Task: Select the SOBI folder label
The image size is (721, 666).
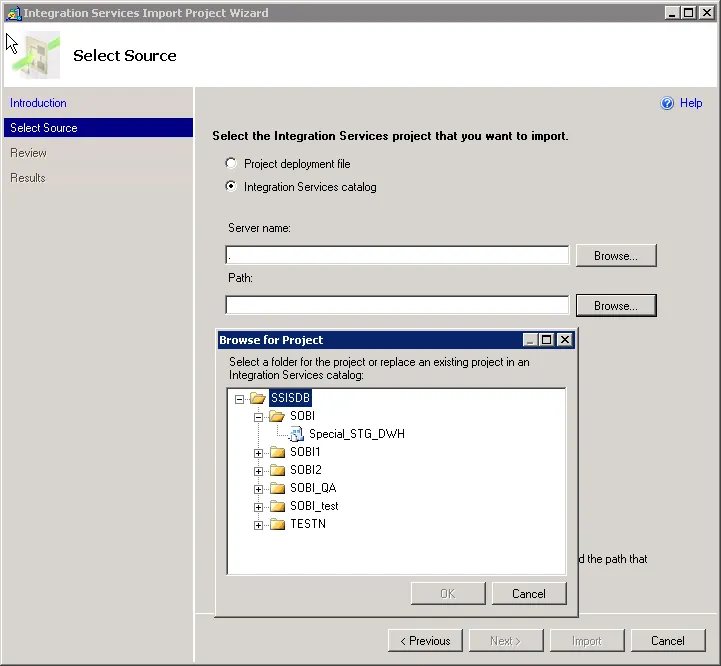Action: tap(302, 416)
